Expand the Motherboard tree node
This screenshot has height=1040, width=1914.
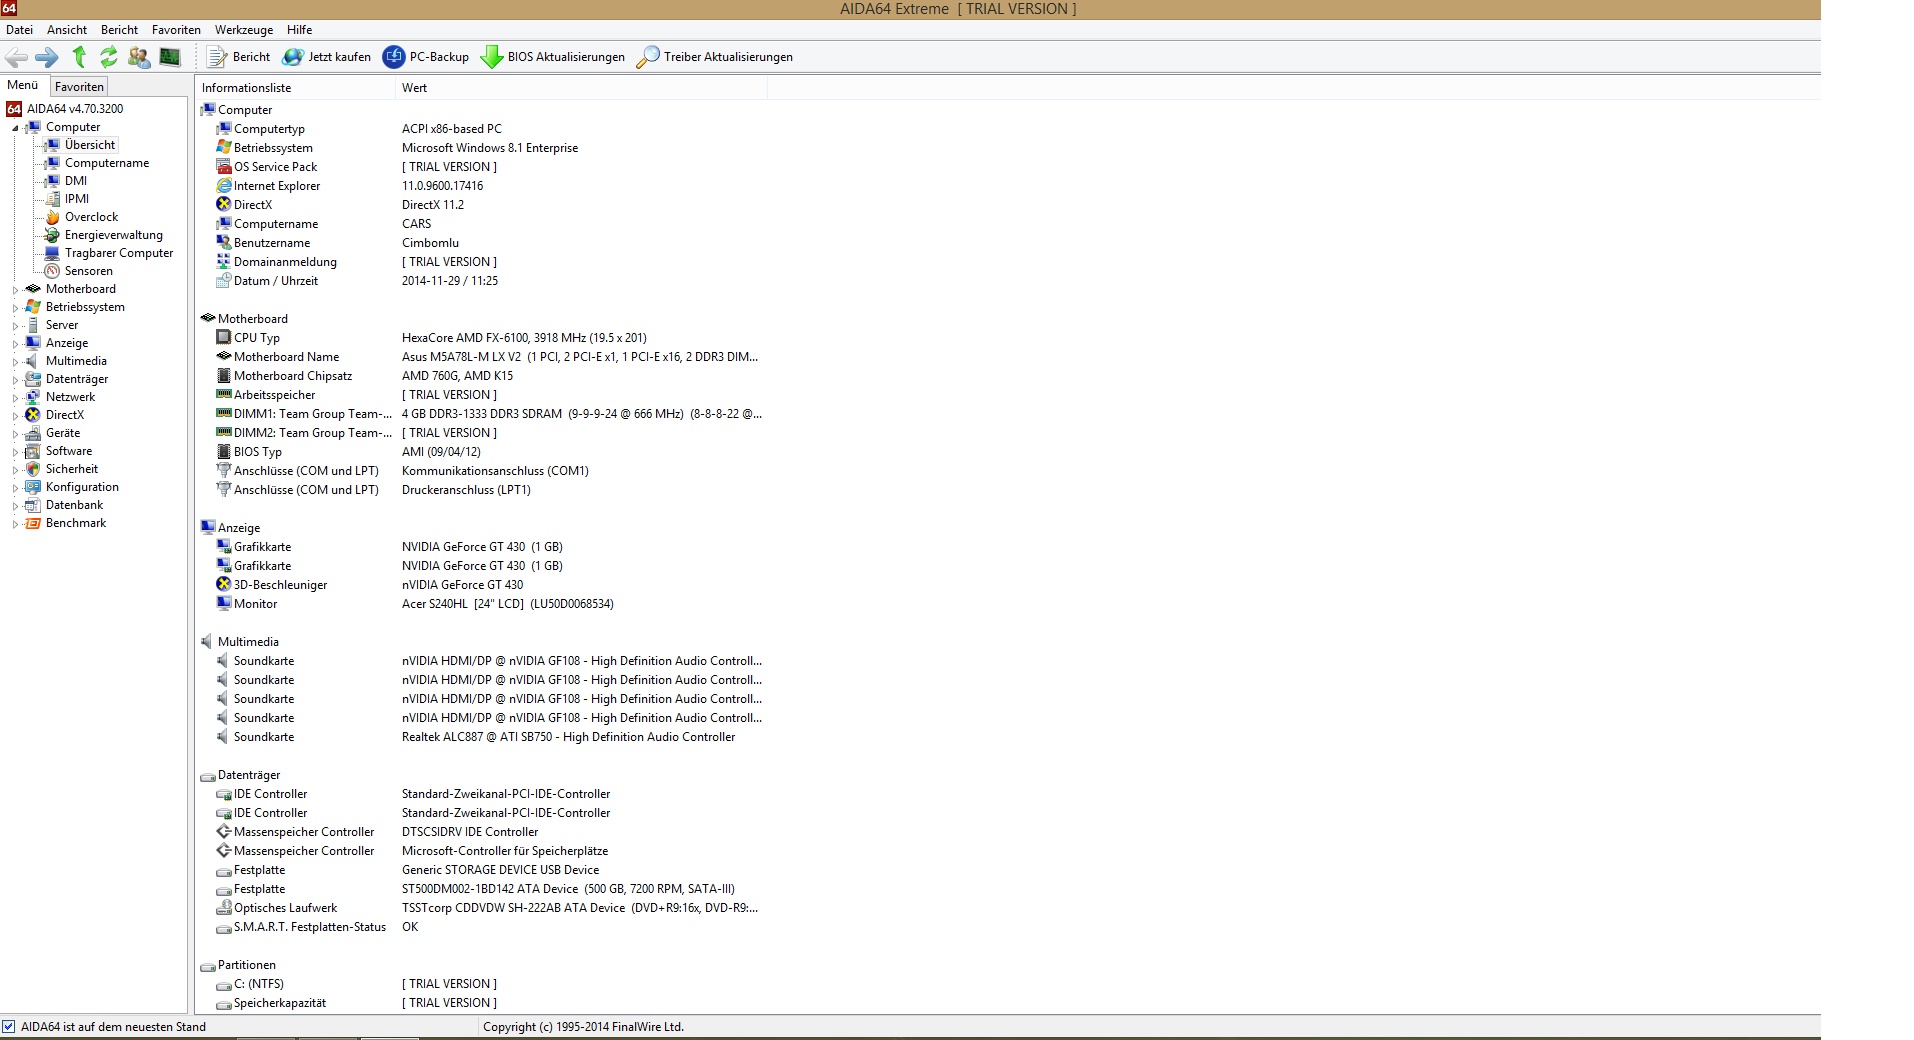point(15,290)
